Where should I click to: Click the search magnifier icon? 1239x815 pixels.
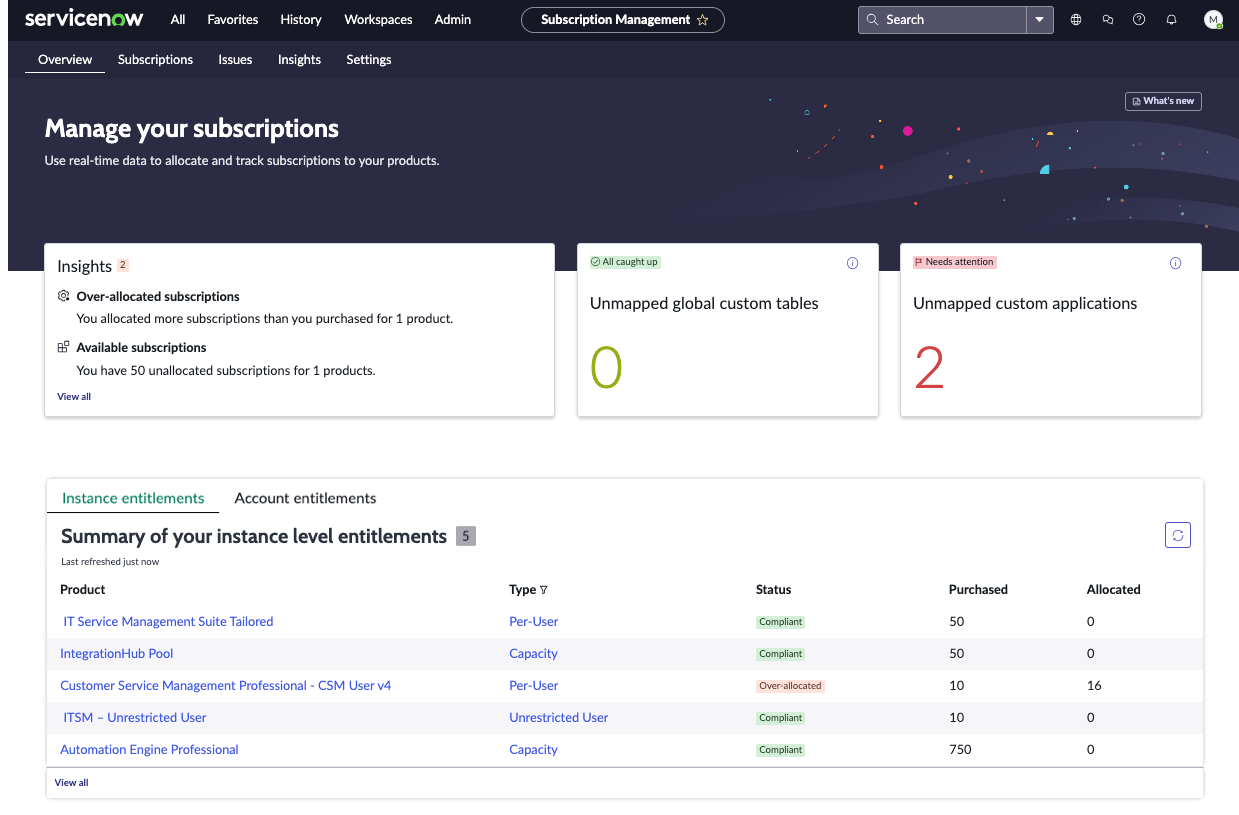click(873, 20)
